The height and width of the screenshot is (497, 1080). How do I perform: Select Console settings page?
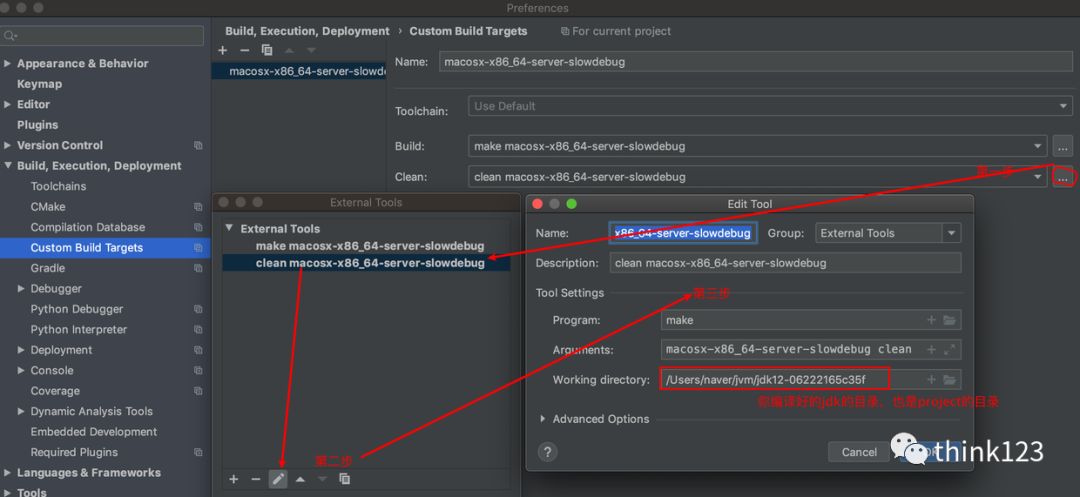52,370
